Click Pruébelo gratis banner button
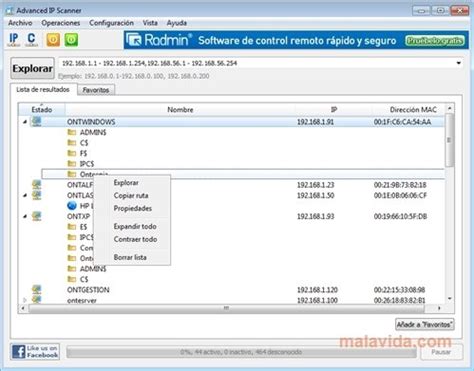The image size is (474, 371). (x=435, y=41)
